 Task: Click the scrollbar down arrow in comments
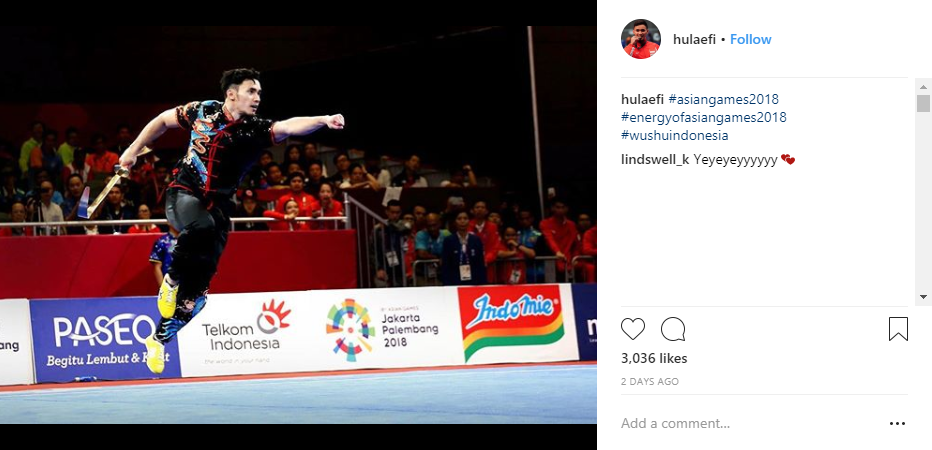click(x=922, y=296)
